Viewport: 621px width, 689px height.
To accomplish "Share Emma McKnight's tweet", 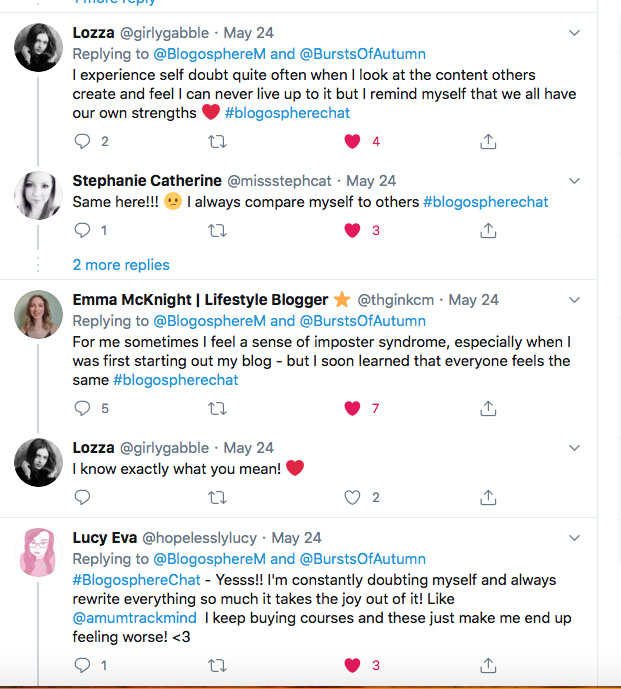I will tap(488, 408).
